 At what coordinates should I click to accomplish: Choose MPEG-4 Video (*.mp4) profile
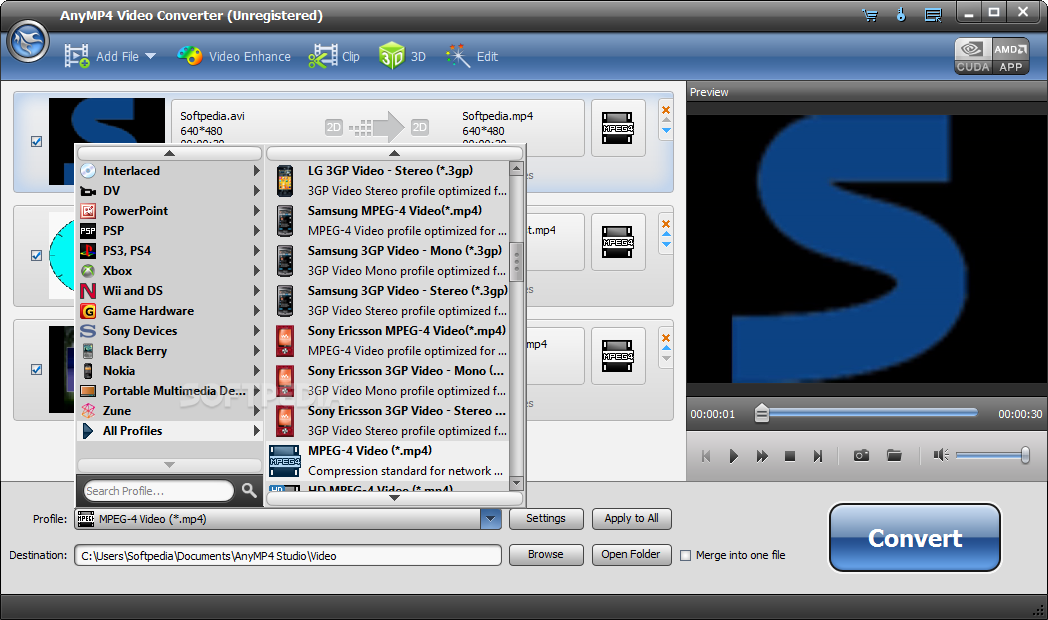click(x=388, y=461)
